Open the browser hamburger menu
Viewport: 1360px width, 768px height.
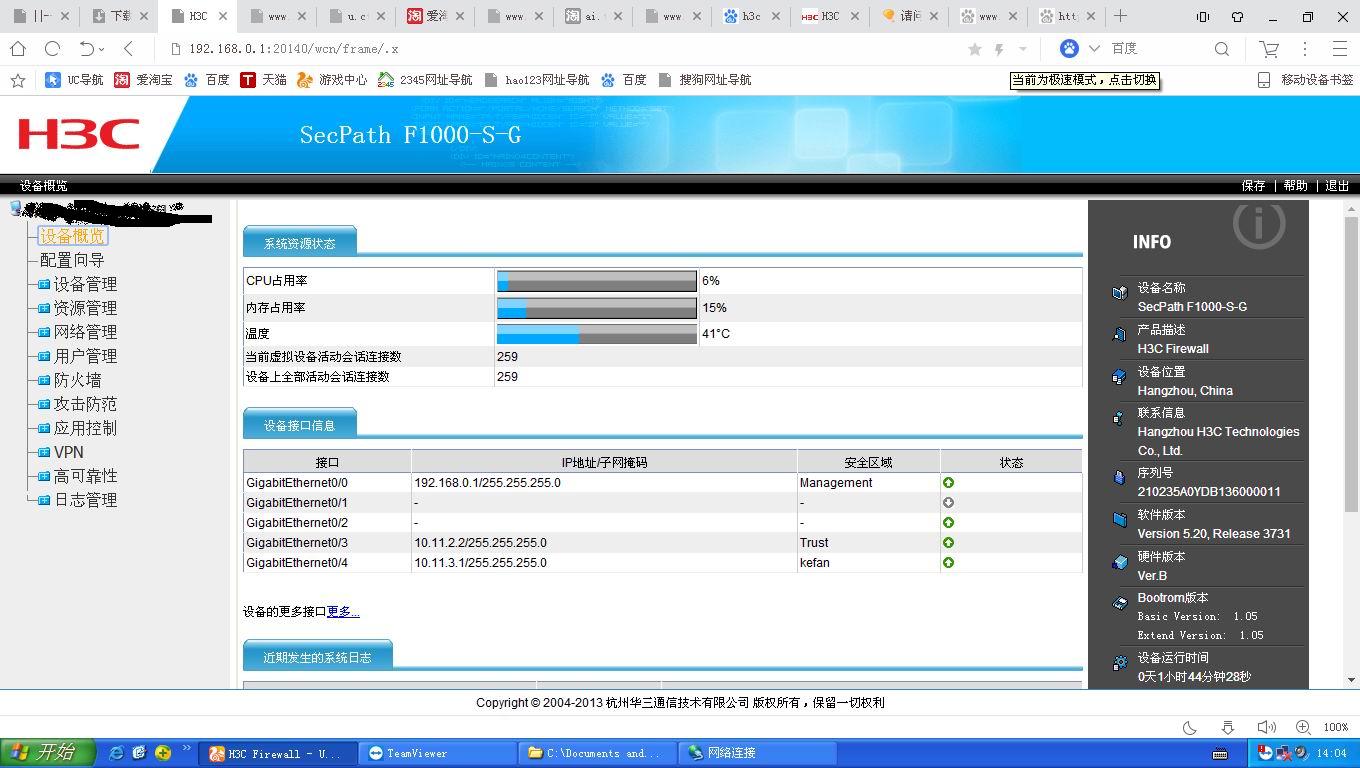1340,48
